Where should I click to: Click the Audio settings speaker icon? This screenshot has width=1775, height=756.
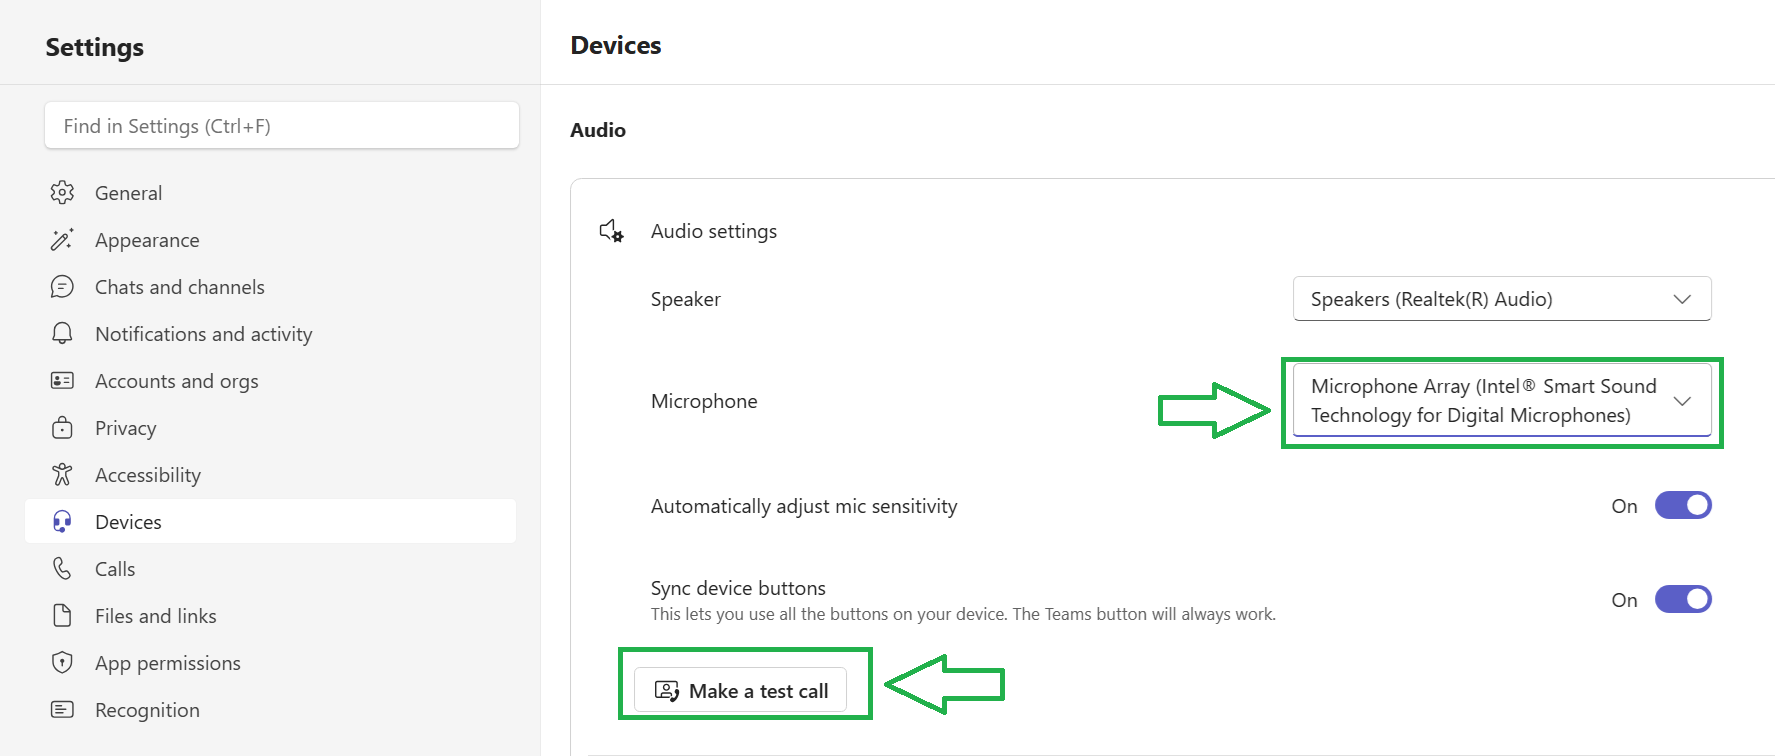point(611,231)
